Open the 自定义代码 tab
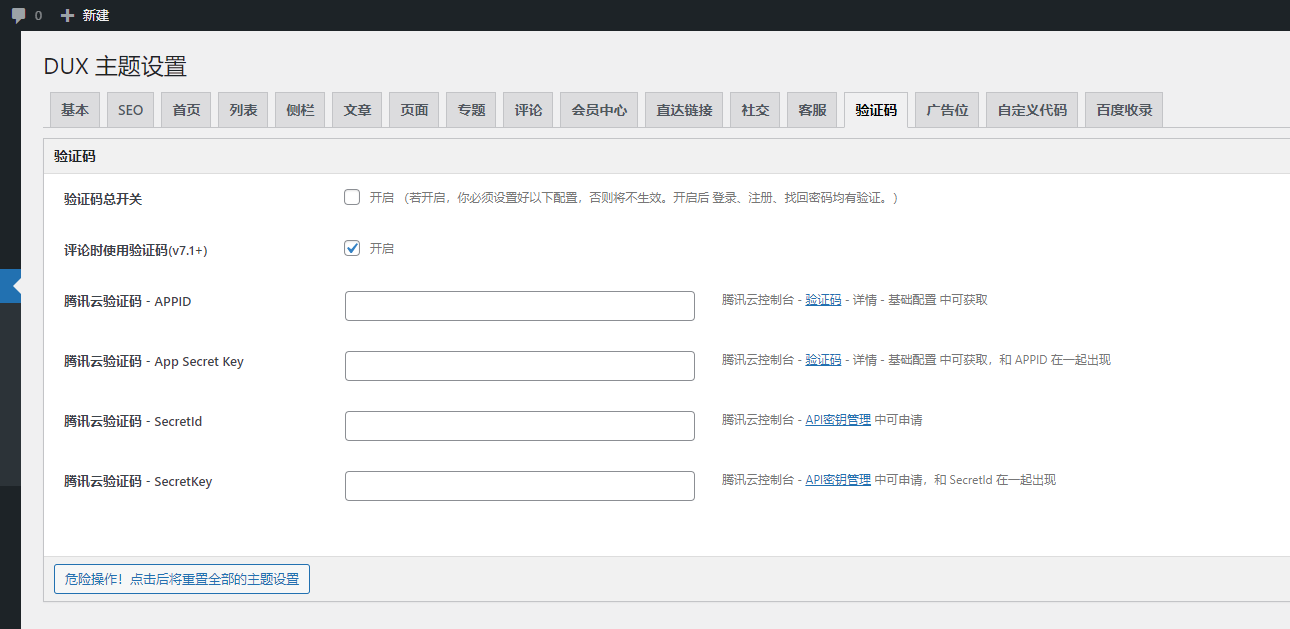 (x=1033, y=110)
